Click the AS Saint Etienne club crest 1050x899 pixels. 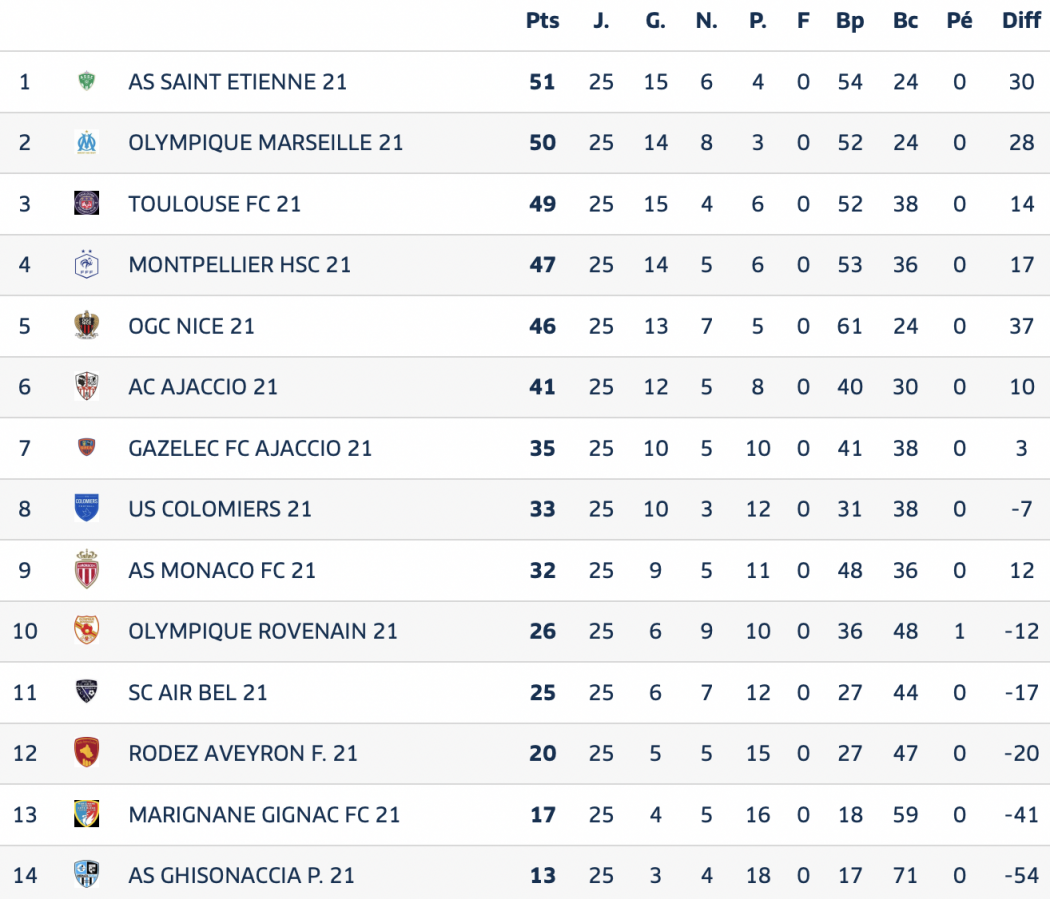pyautogui.click(x=86, y=82)
